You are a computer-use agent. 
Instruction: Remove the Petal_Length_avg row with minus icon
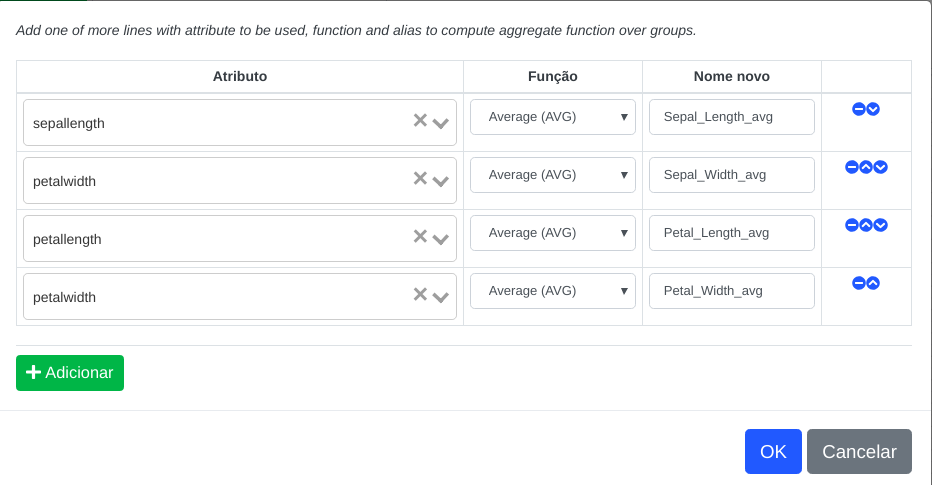(852, 225)
